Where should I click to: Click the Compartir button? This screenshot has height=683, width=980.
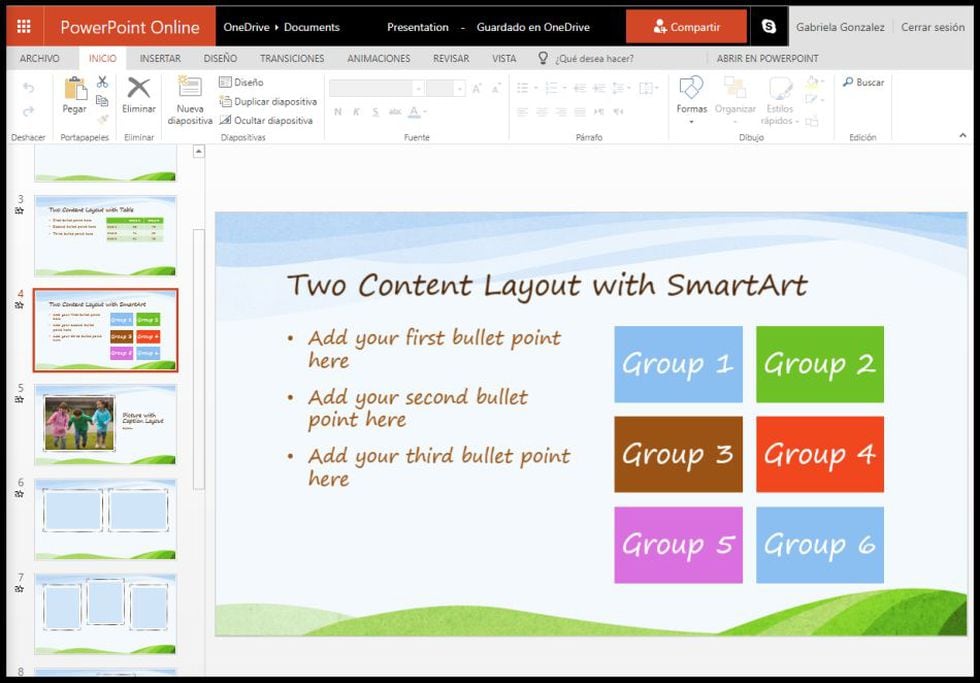(x=686, y=26)
